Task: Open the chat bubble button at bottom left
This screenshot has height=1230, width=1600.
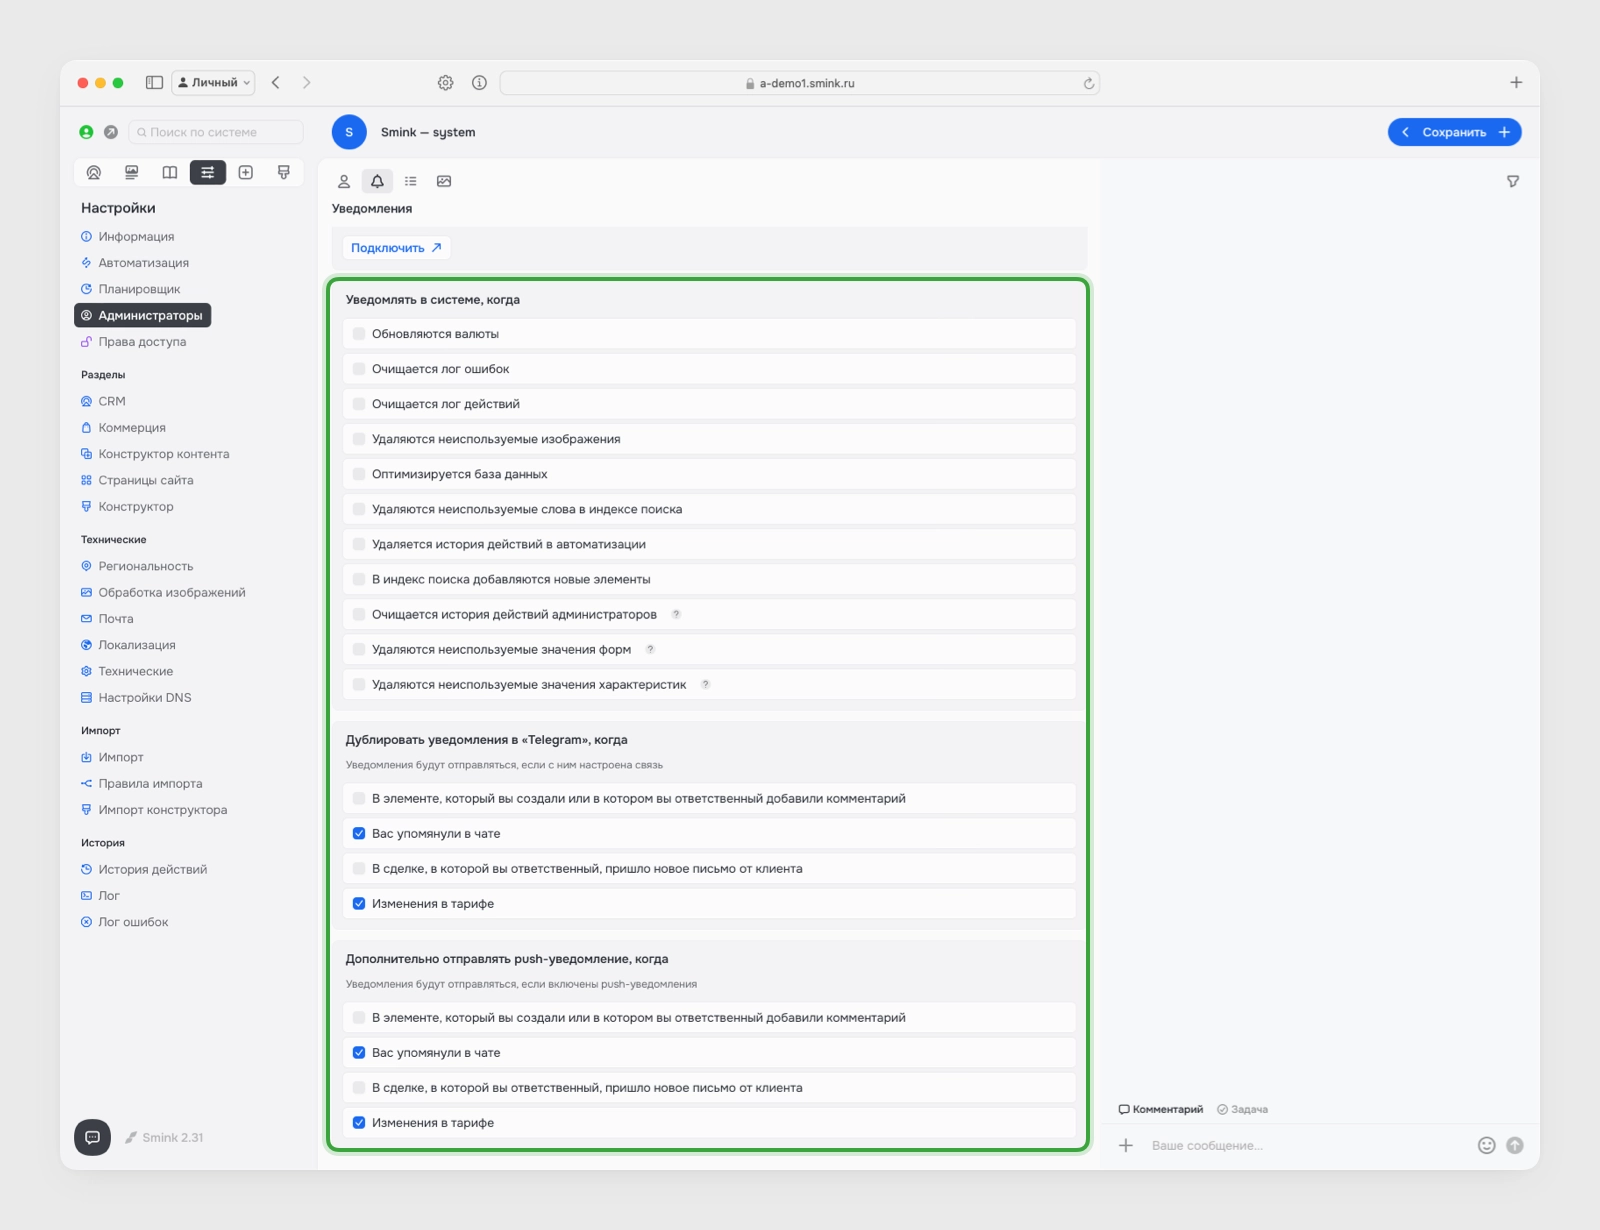Action: coord(92,1137)
